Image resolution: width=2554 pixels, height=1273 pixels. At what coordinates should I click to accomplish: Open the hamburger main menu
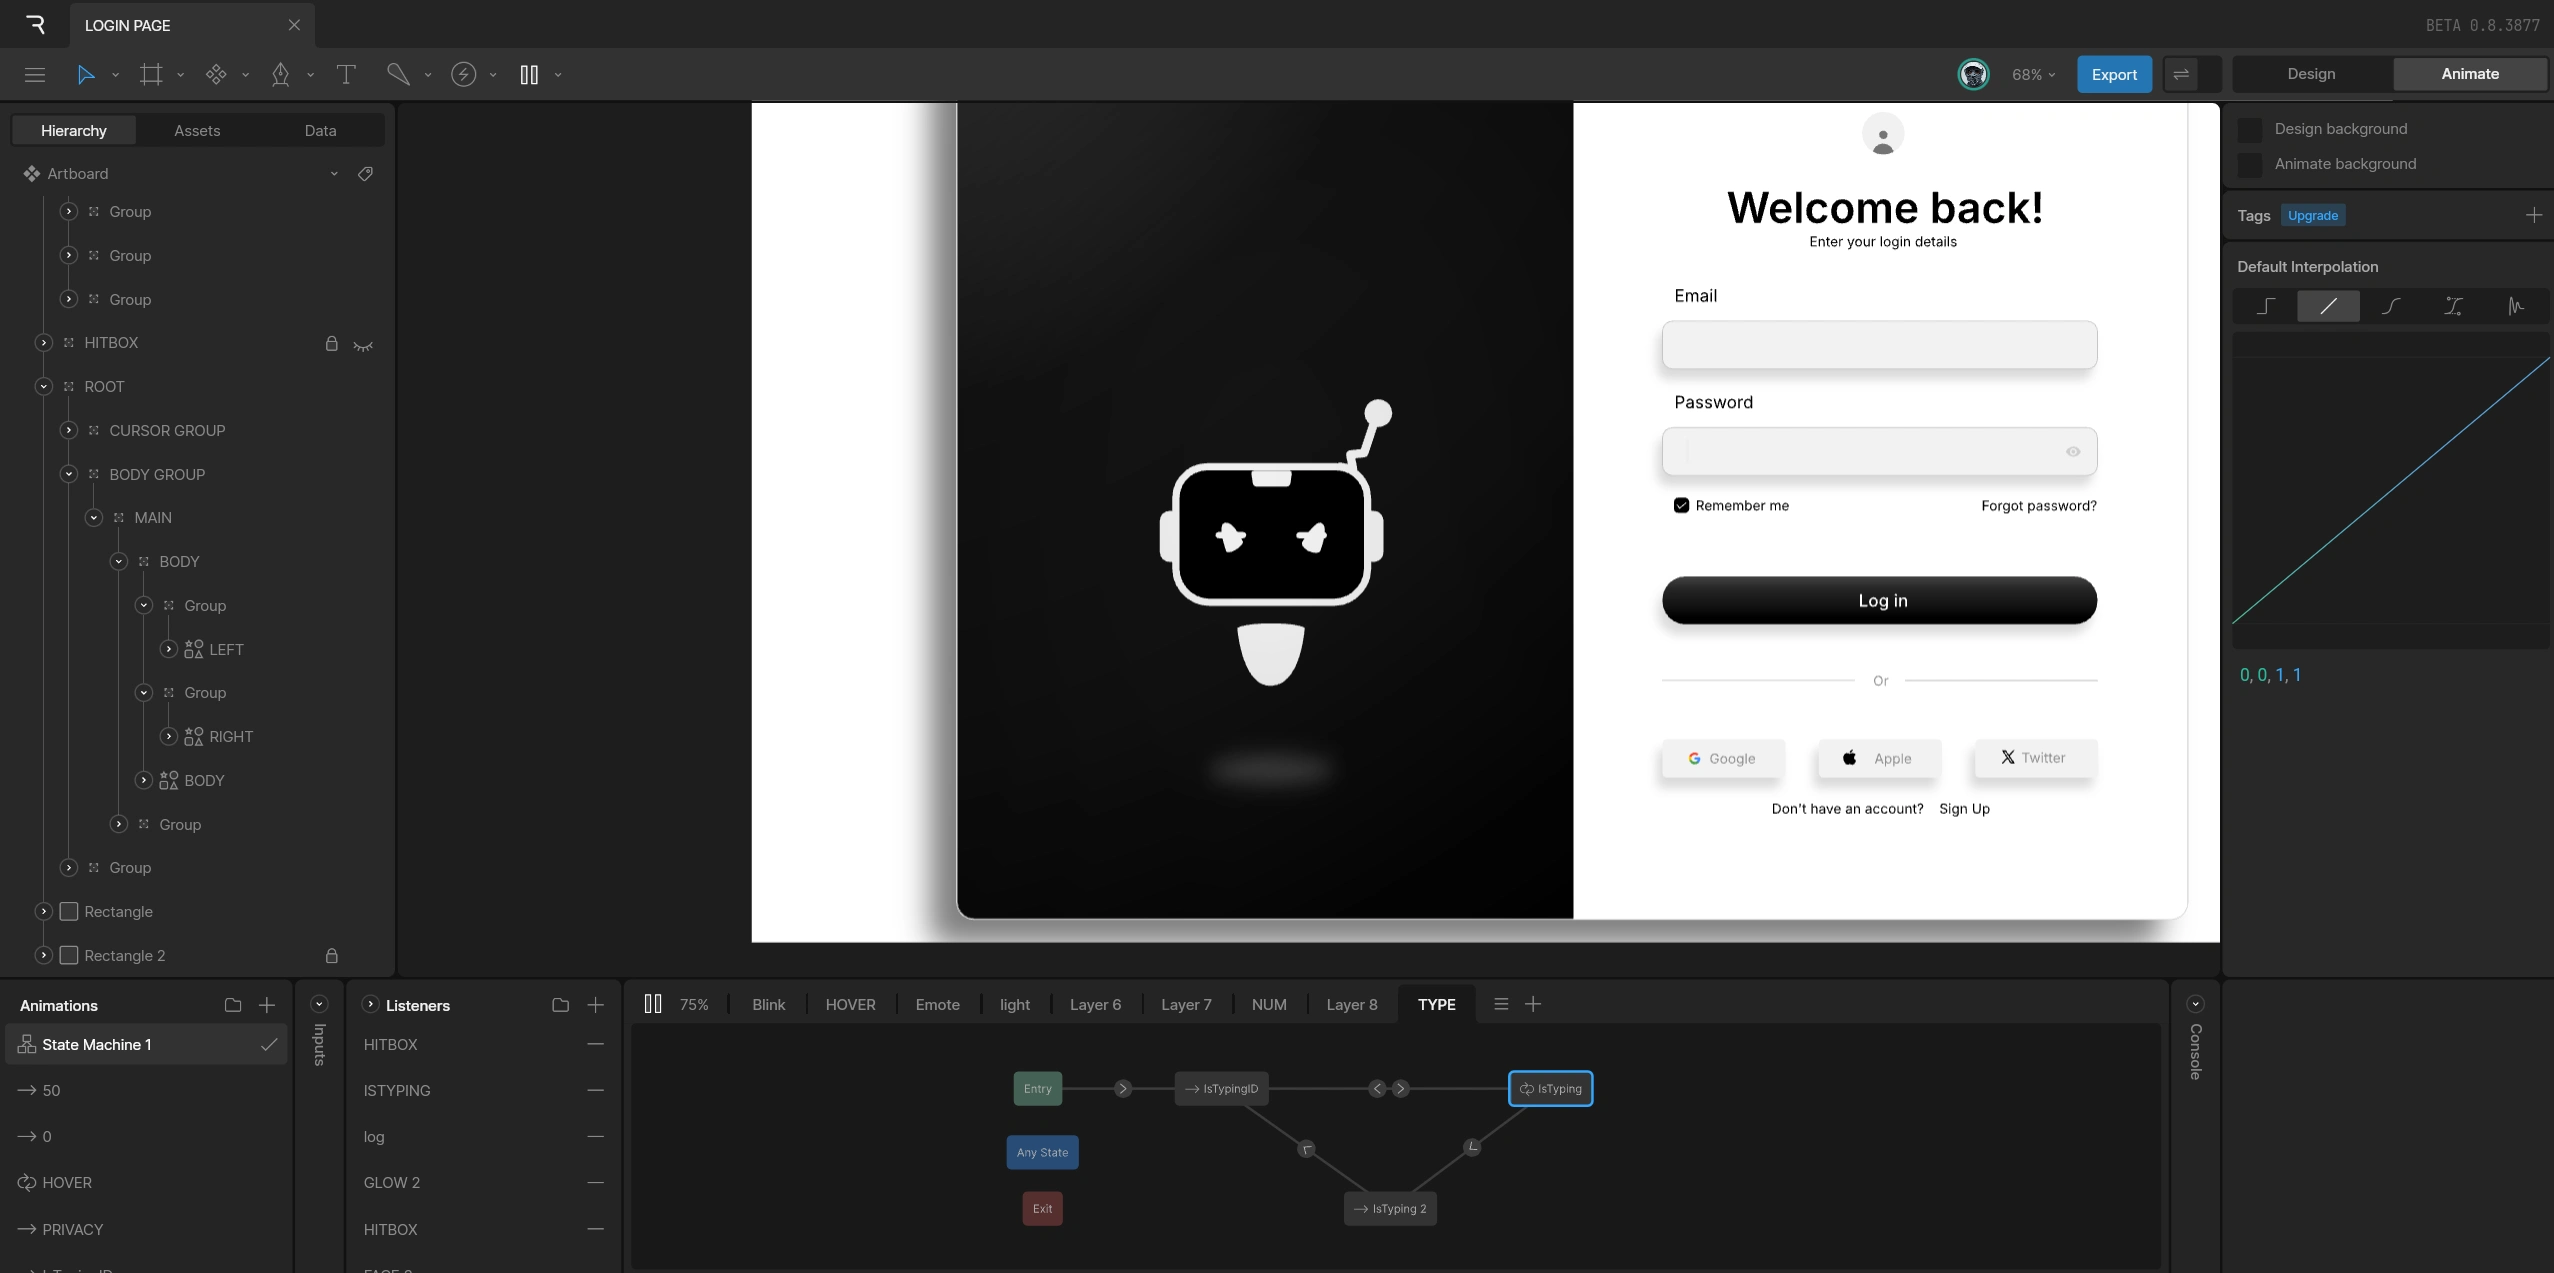(35, 74)
